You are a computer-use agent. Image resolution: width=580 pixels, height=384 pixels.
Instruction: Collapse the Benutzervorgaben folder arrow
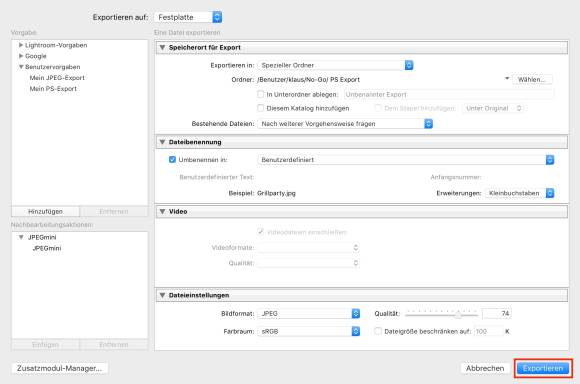[x=21, y=67]
